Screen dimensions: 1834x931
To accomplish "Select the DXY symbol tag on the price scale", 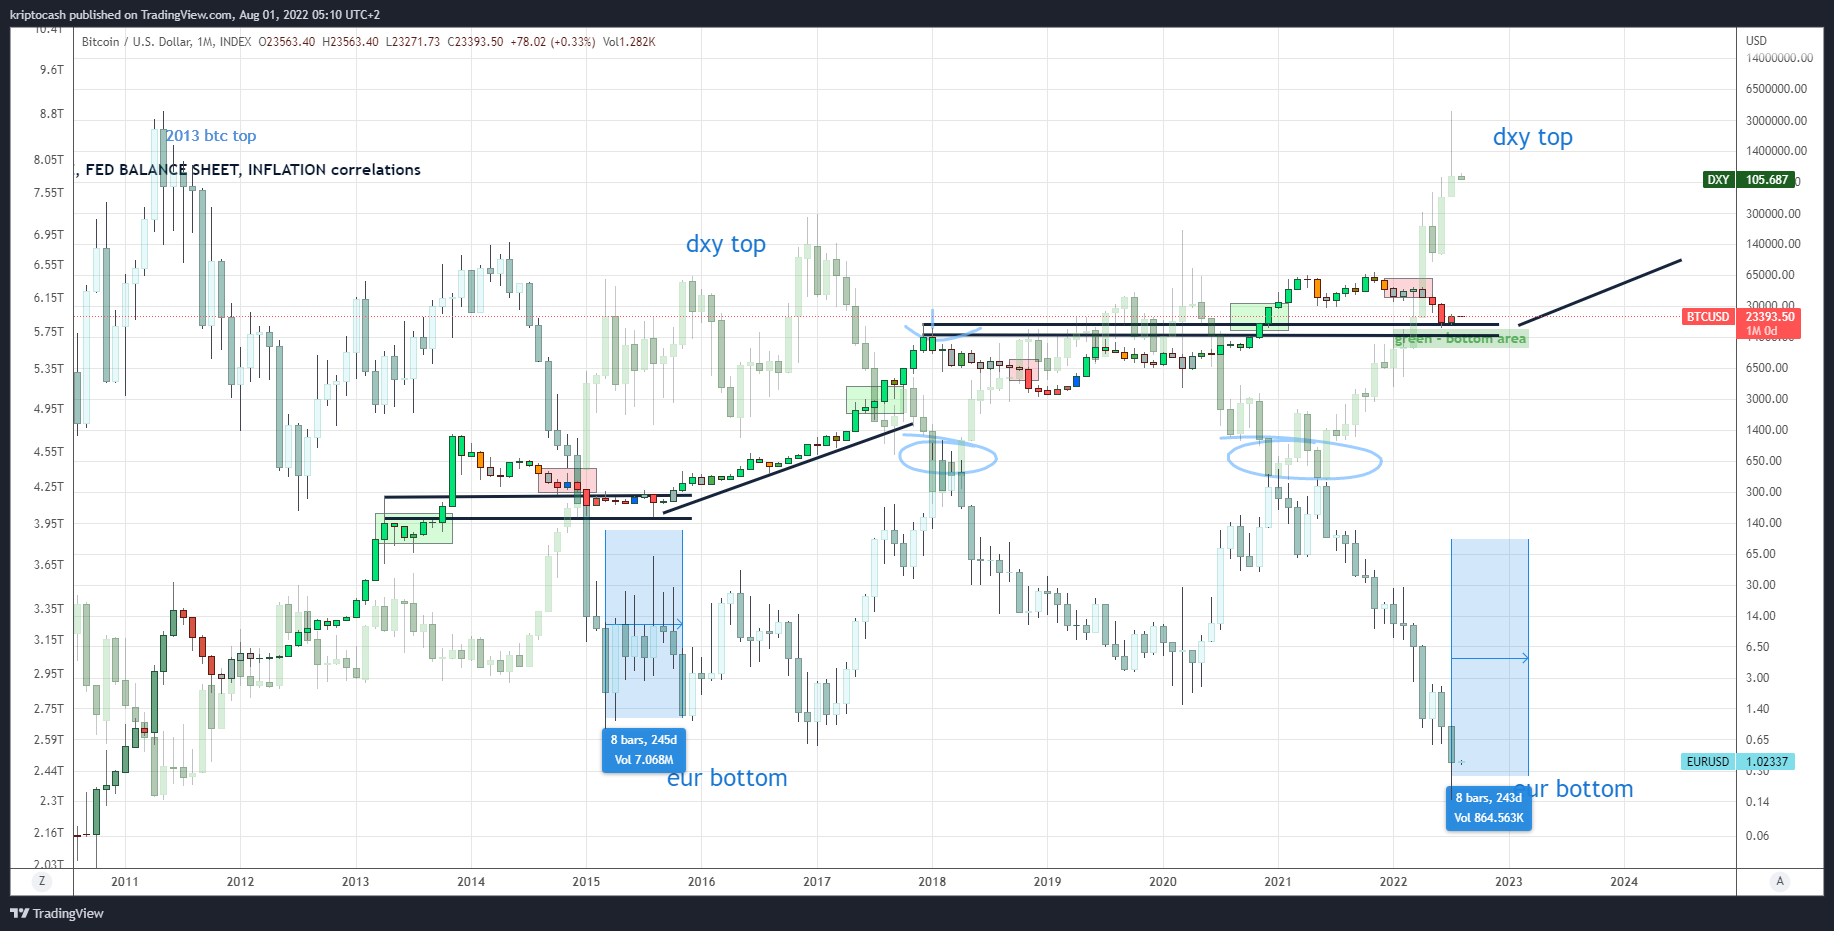I will coord(1718,180).
